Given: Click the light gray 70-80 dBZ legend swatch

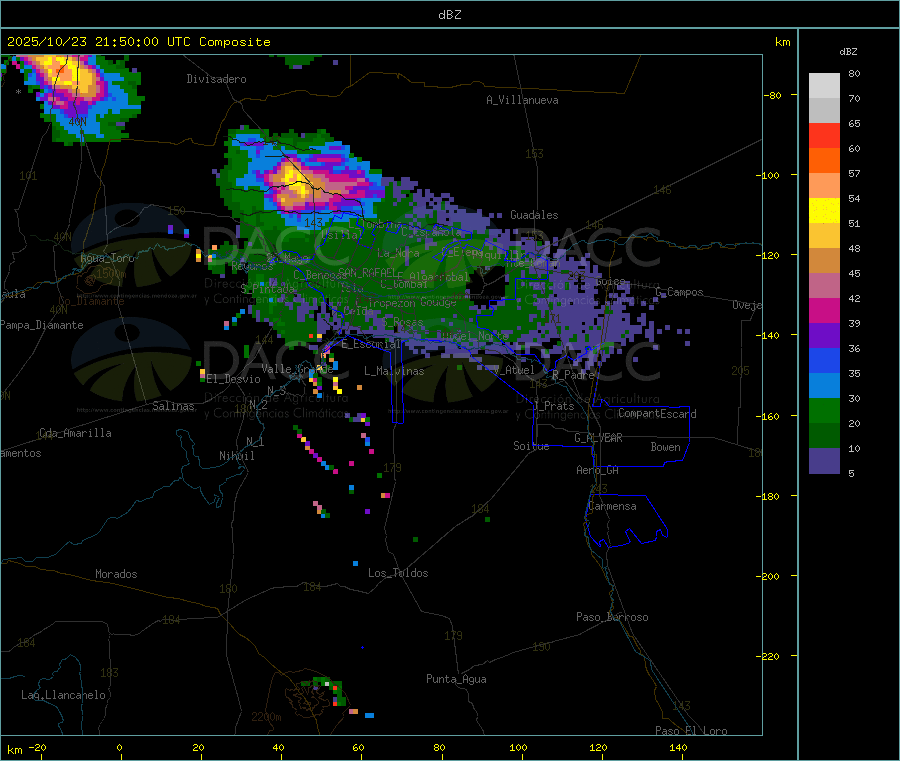Looking at the screenshot, I should [824, 86].
